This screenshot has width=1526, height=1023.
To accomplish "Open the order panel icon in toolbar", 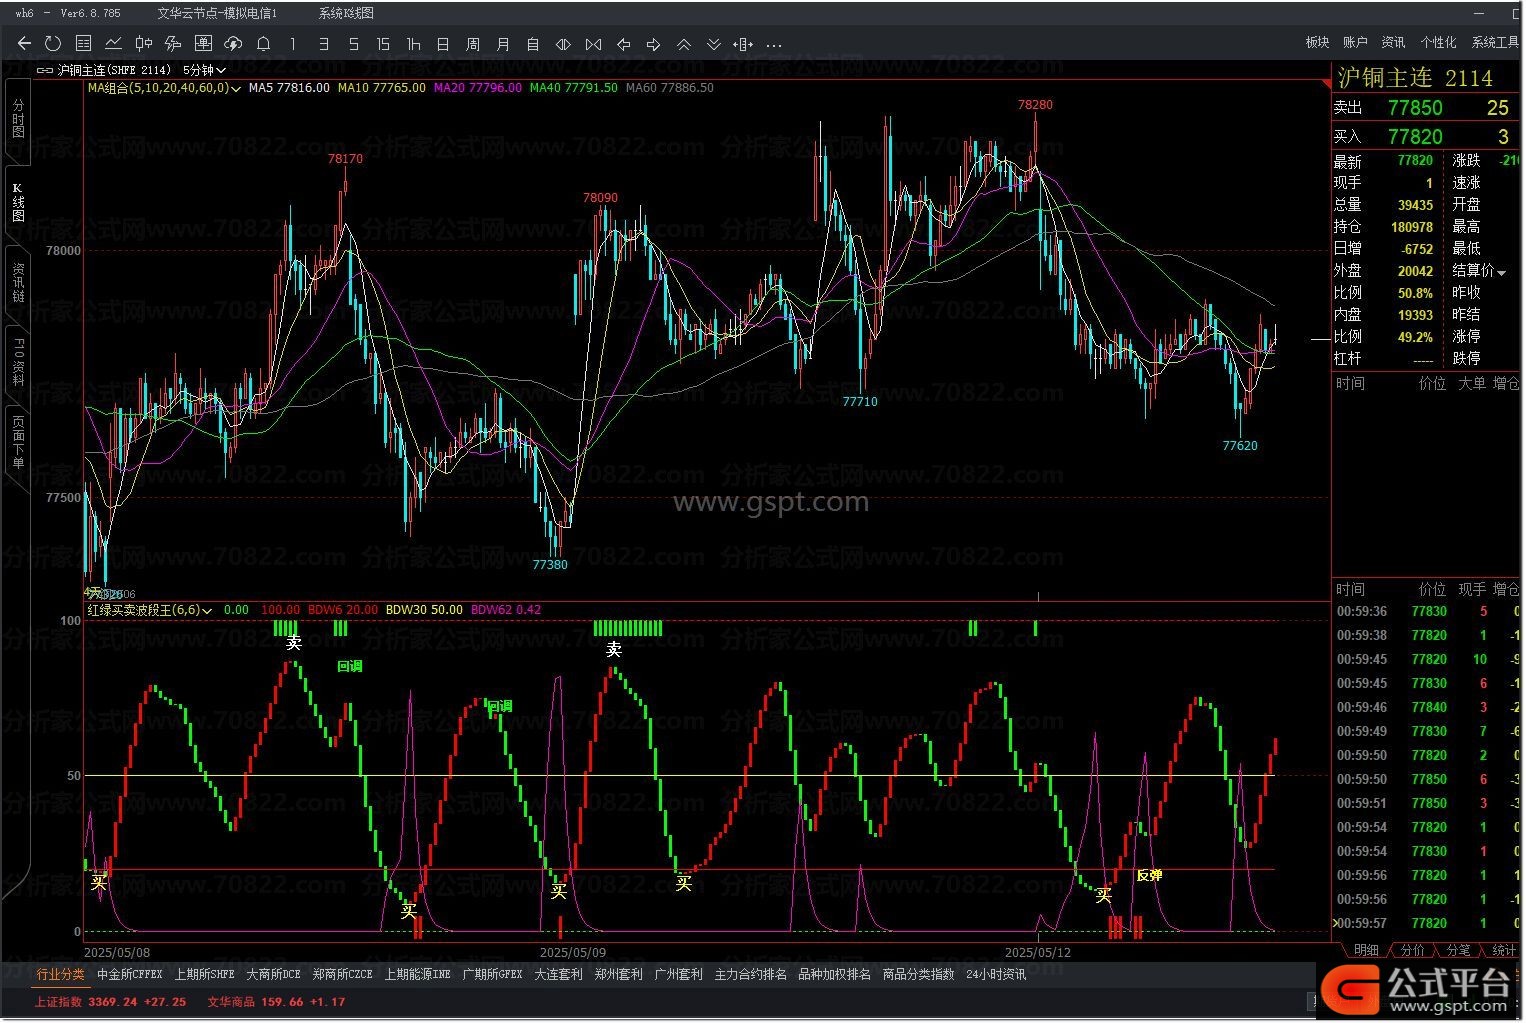I will pyautogui.click(x=203, y=44).
